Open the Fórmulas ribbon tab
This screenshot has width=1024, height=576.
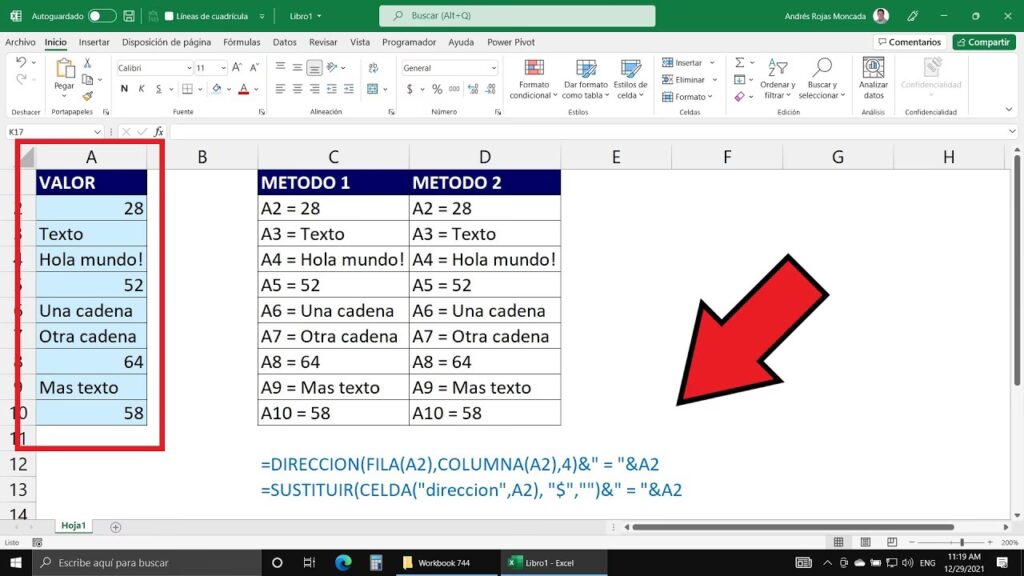coord(241,42)
